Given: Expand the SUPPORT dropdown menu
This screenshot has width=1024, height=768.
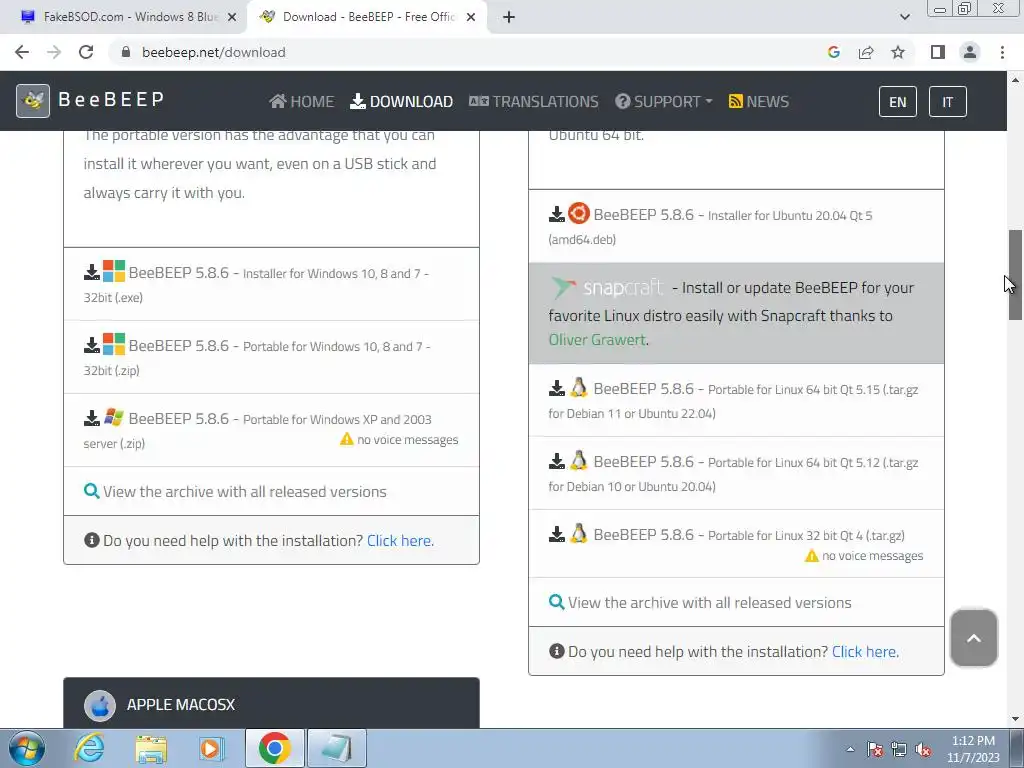Looking at the screenshot, I should tap(664, 101).
